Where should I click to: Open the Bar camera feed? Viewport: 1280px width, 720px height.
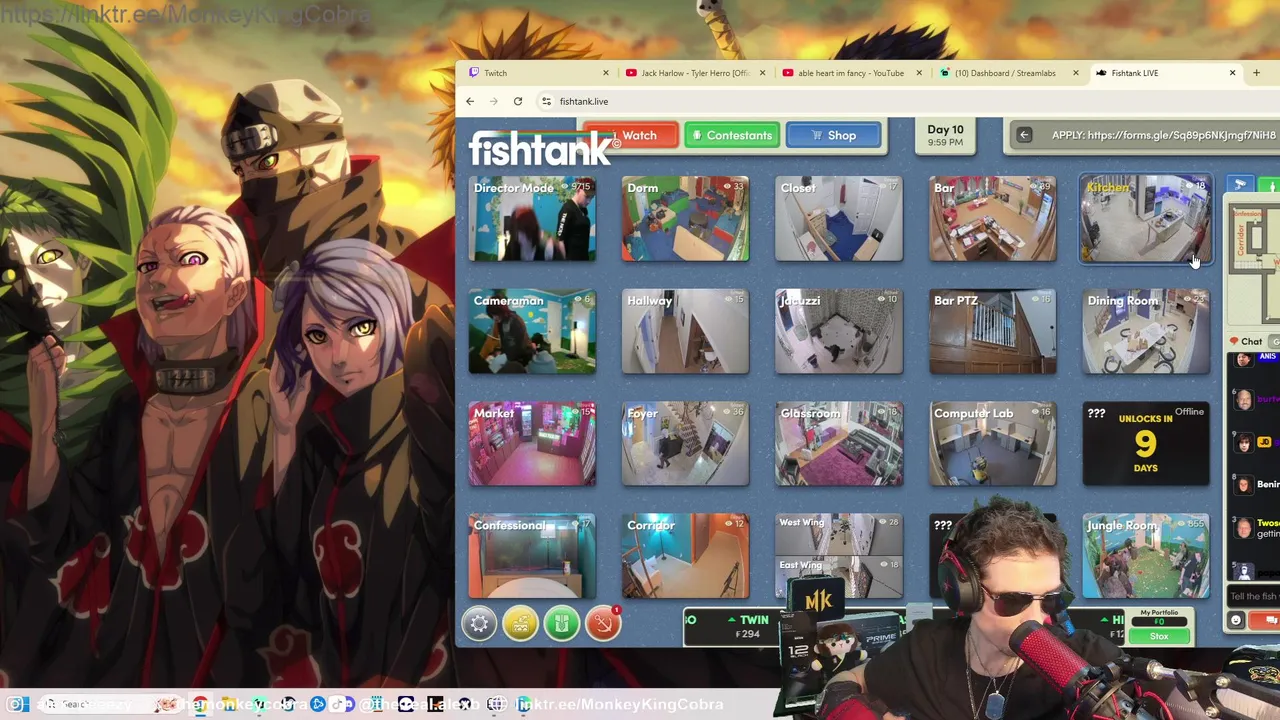[992, 219]
